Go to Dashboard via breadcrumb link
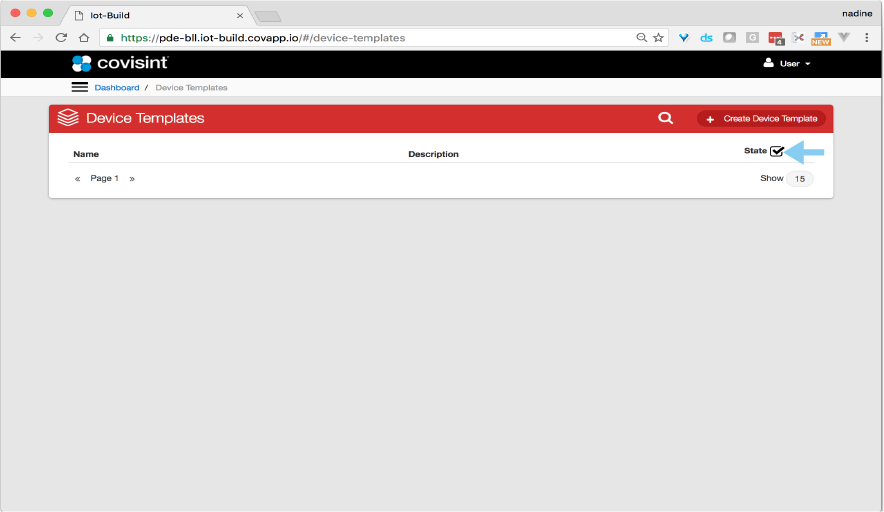 (117, 88)
